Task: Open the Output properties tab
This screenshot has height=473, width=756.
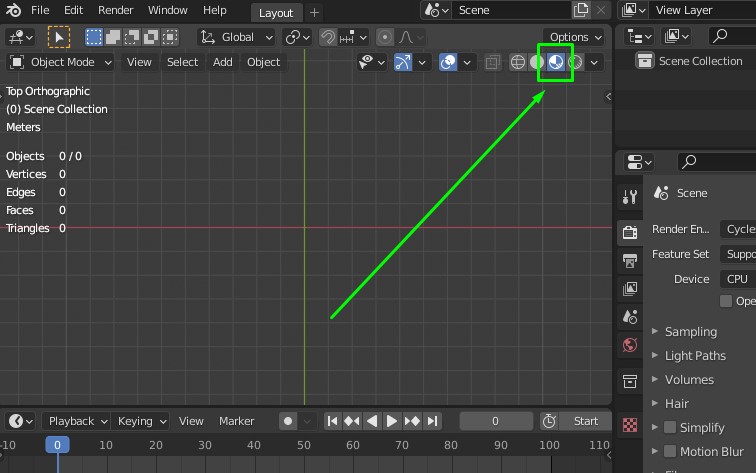Action: tap(630, 261)
